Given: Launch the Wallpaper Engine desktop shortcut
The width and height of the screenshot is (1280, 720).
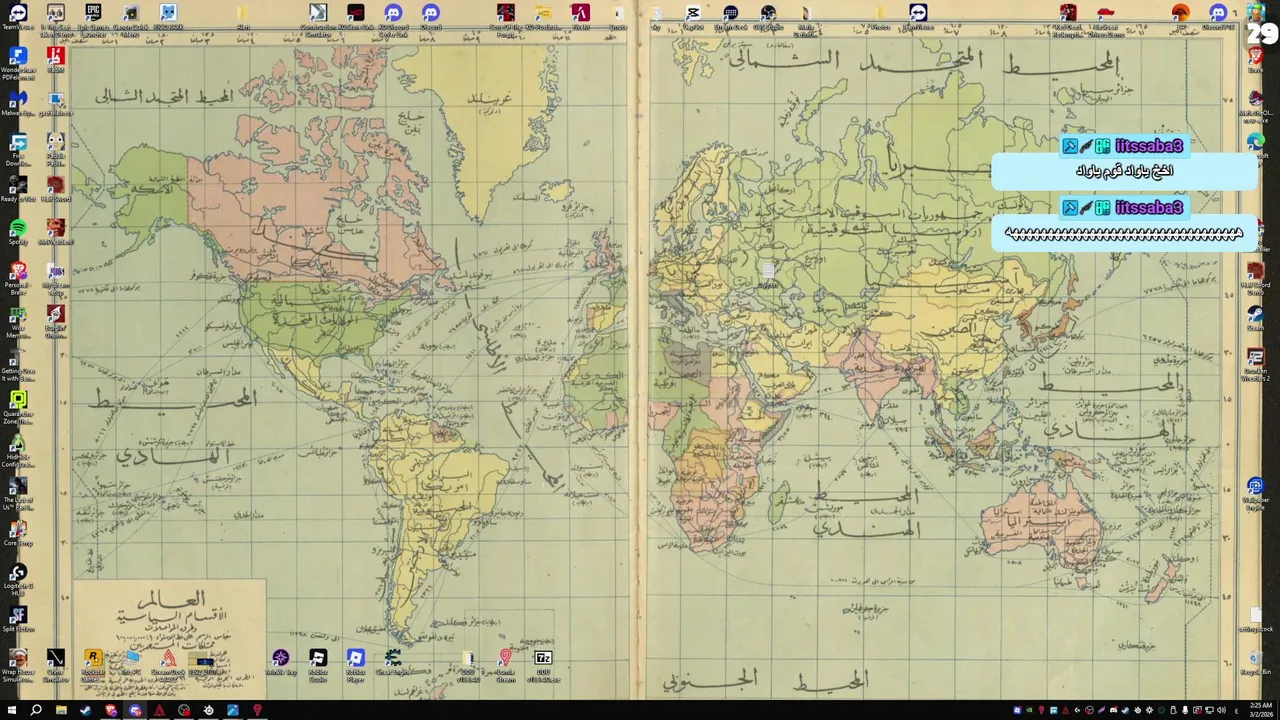Looking at the screenshot, I should pos(1255,494).
